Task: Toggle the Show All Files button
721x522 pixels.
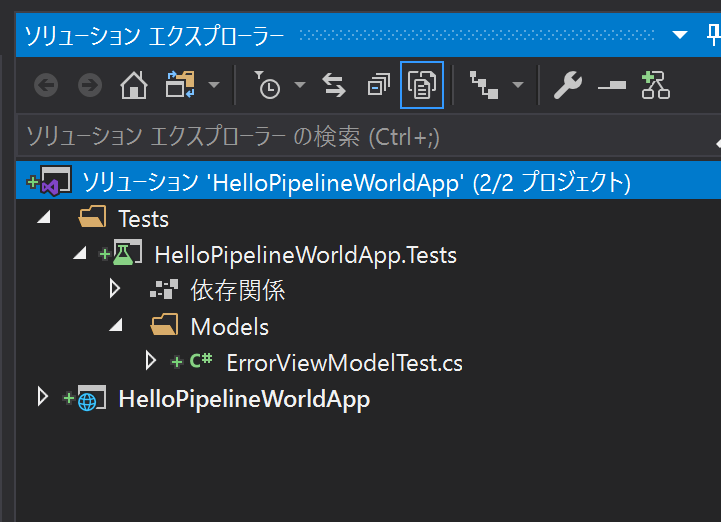Action: (421, 86)
